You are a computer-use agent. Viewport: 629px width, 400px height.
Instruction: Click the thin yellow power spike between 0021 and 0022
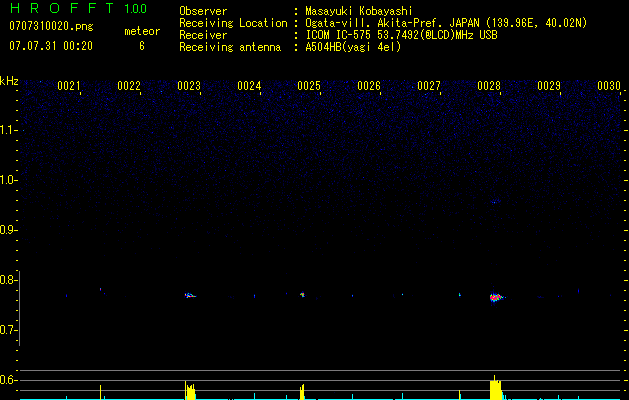[x=100, y=392]
